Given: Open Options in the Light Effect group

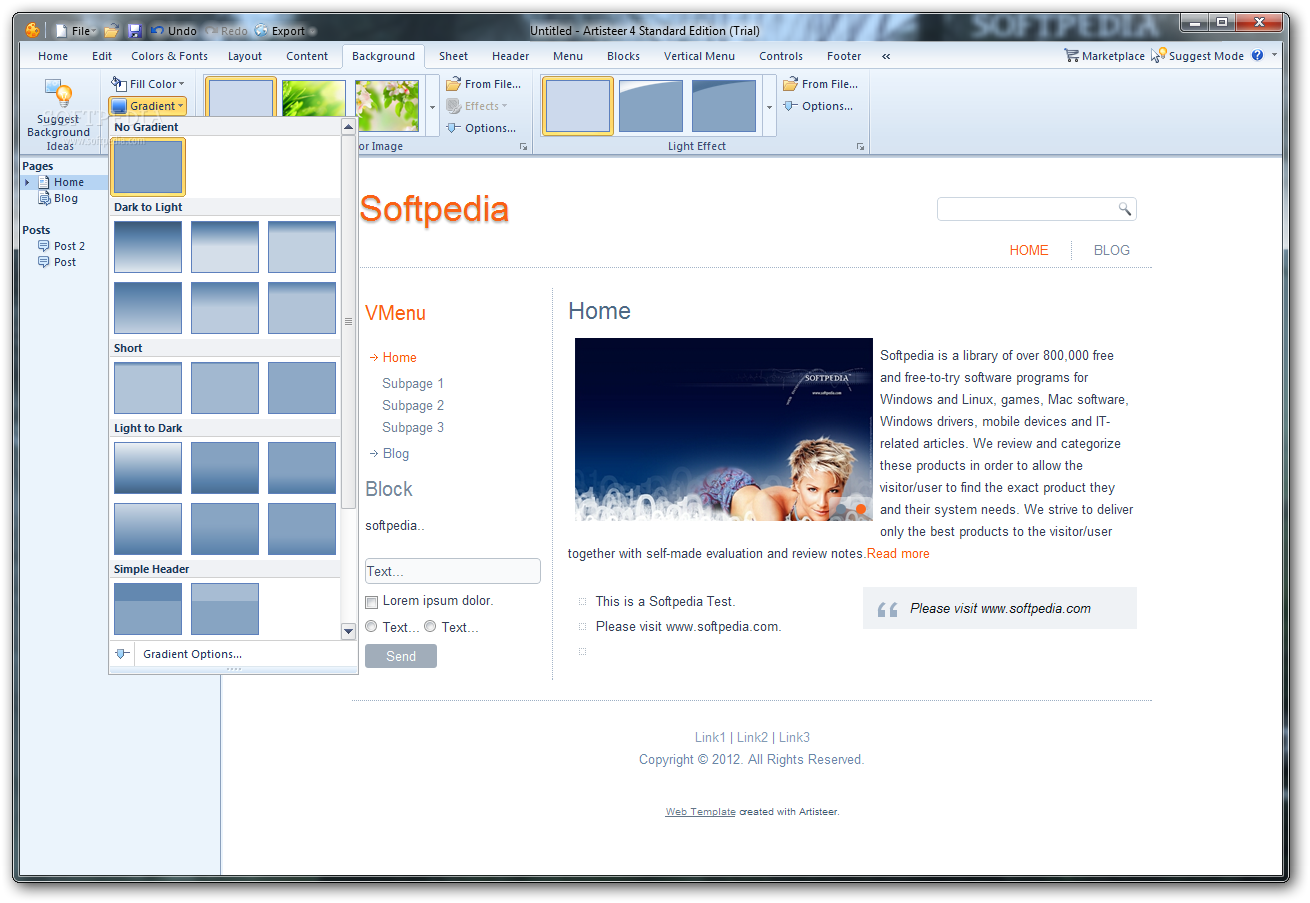Looking at the screenshot, I should (x=818, y=106).
